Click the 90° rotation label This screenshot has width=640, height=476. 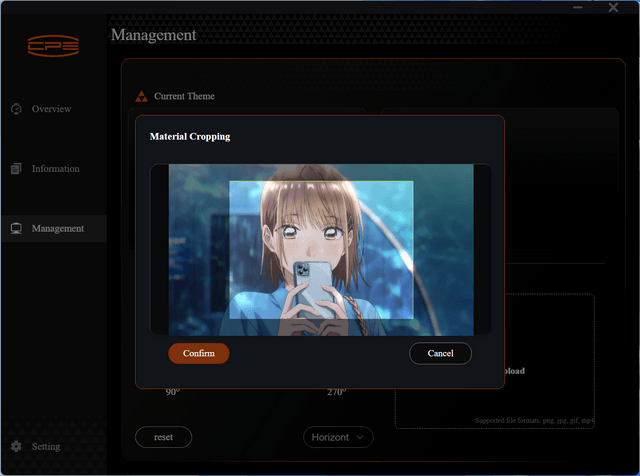[x=172, y=392]
